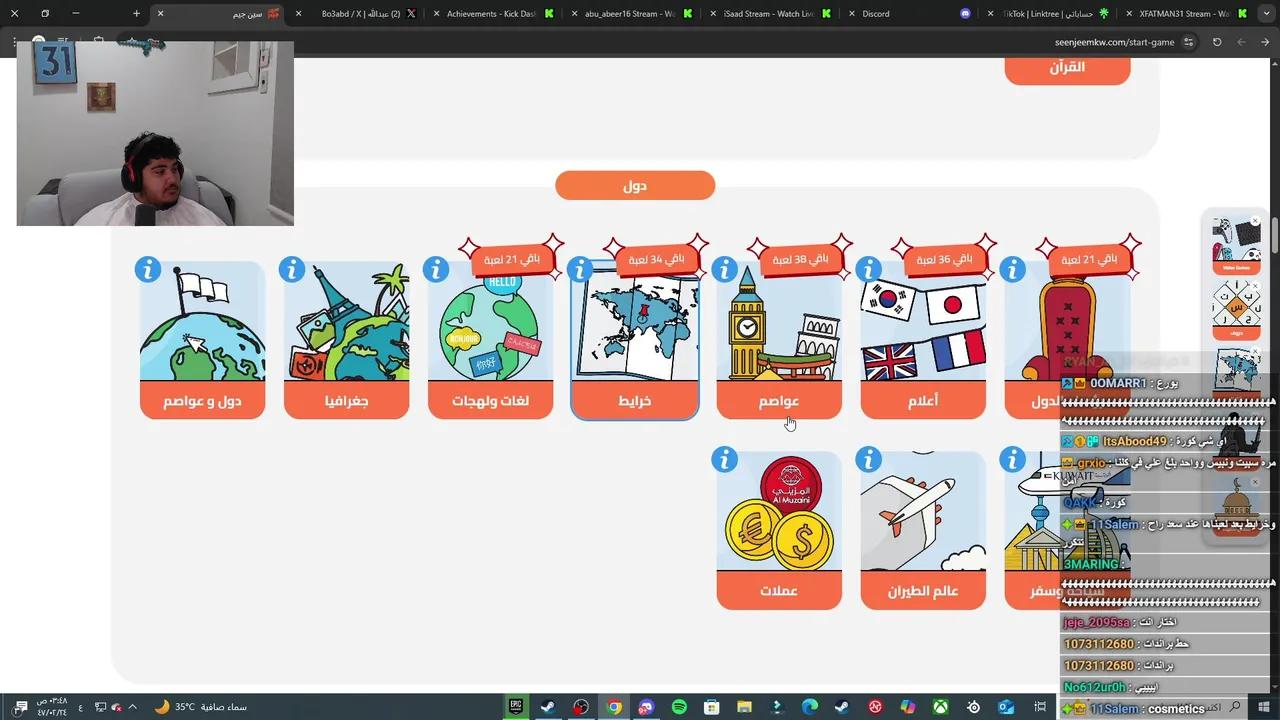This screenshot has width=1280, height=720.
Task: Open taskbar clock and calendar
Action: [x=50, y=707]
